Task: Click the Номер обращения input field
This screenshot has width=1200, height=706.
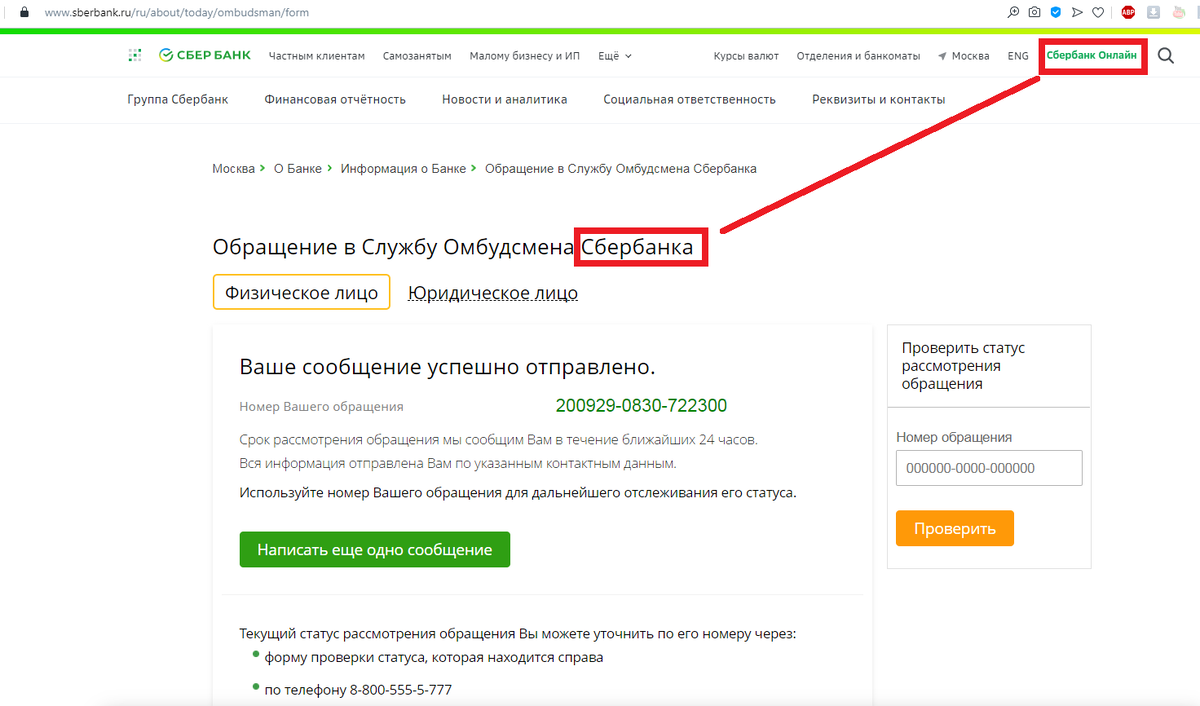Action: (988, 467)
